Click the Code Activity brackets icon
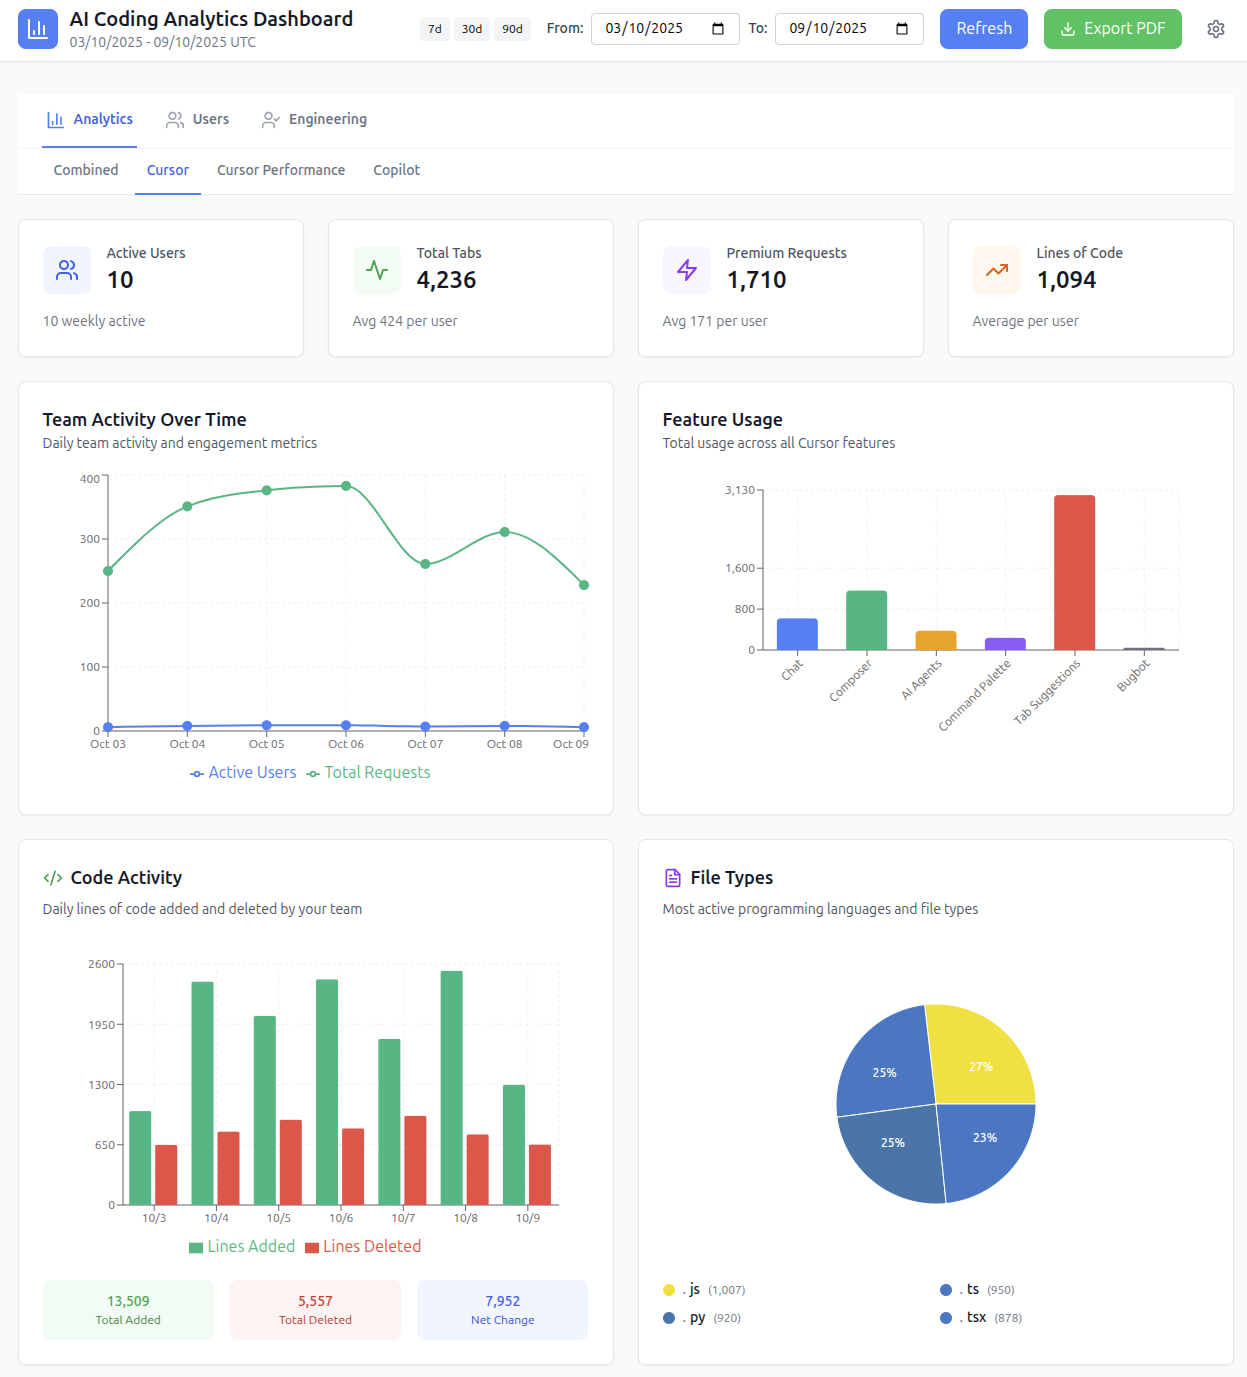The image size is (1247, 1377). click(x=53, y=878)
